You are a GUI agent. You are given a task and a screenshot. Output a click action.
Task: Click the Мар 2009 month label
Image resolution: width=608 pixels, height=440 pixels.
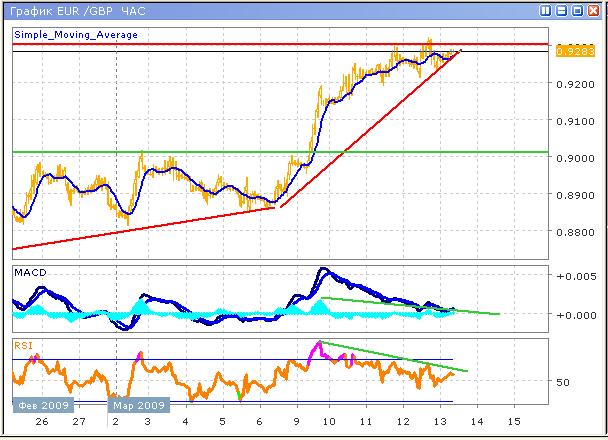coord(138,406)
